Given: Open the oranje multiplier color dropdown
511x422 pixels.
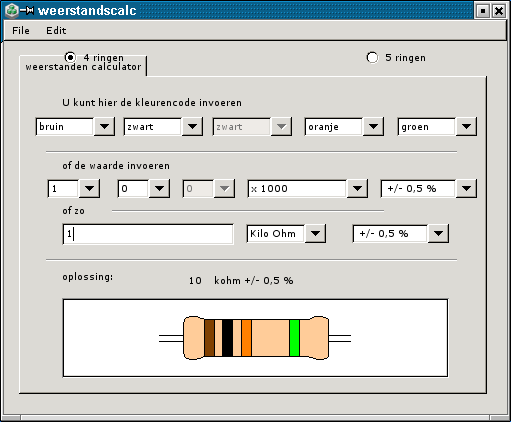Looking at the screenshot, I should pos(373,126).
